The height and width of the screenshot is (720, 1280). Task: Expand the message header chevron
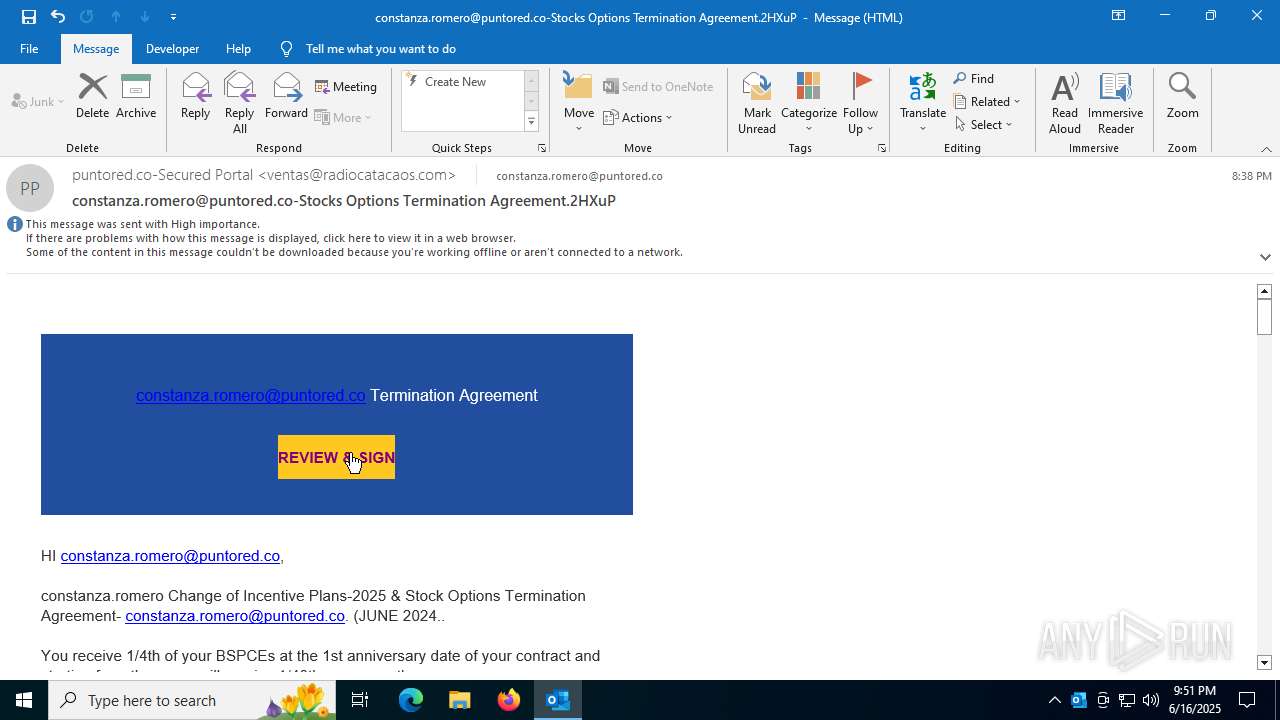coord(1265,257)
